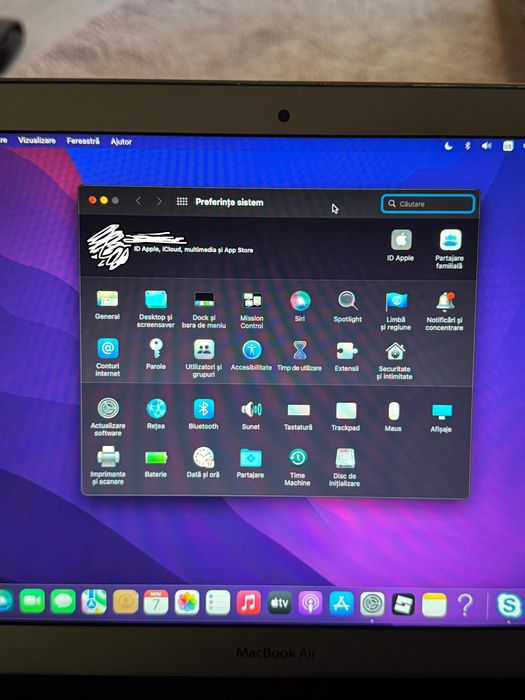Open Time Machine preferences
Image resolution: width=525 pixels, height=700 pixels.
[298, 467]
